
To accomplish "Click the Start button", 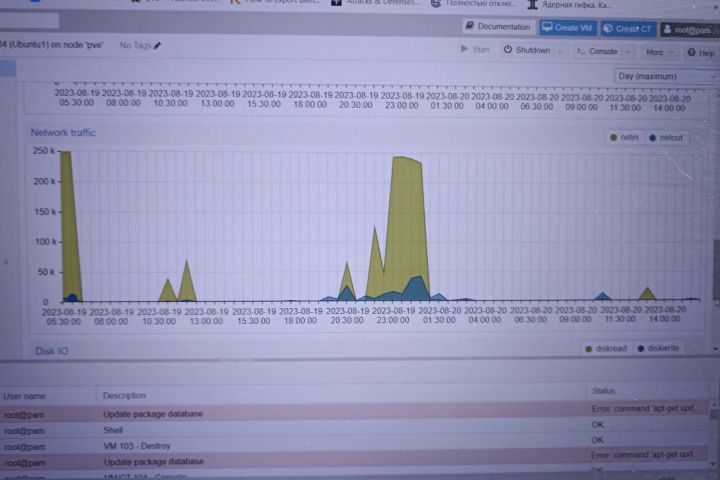I will point(475,49).
